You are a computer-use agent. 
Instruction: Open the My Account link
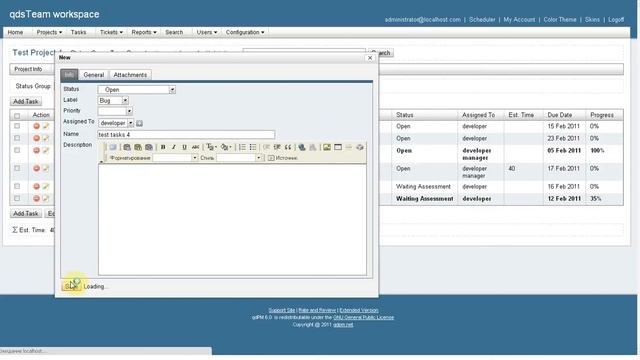point(519,19)
